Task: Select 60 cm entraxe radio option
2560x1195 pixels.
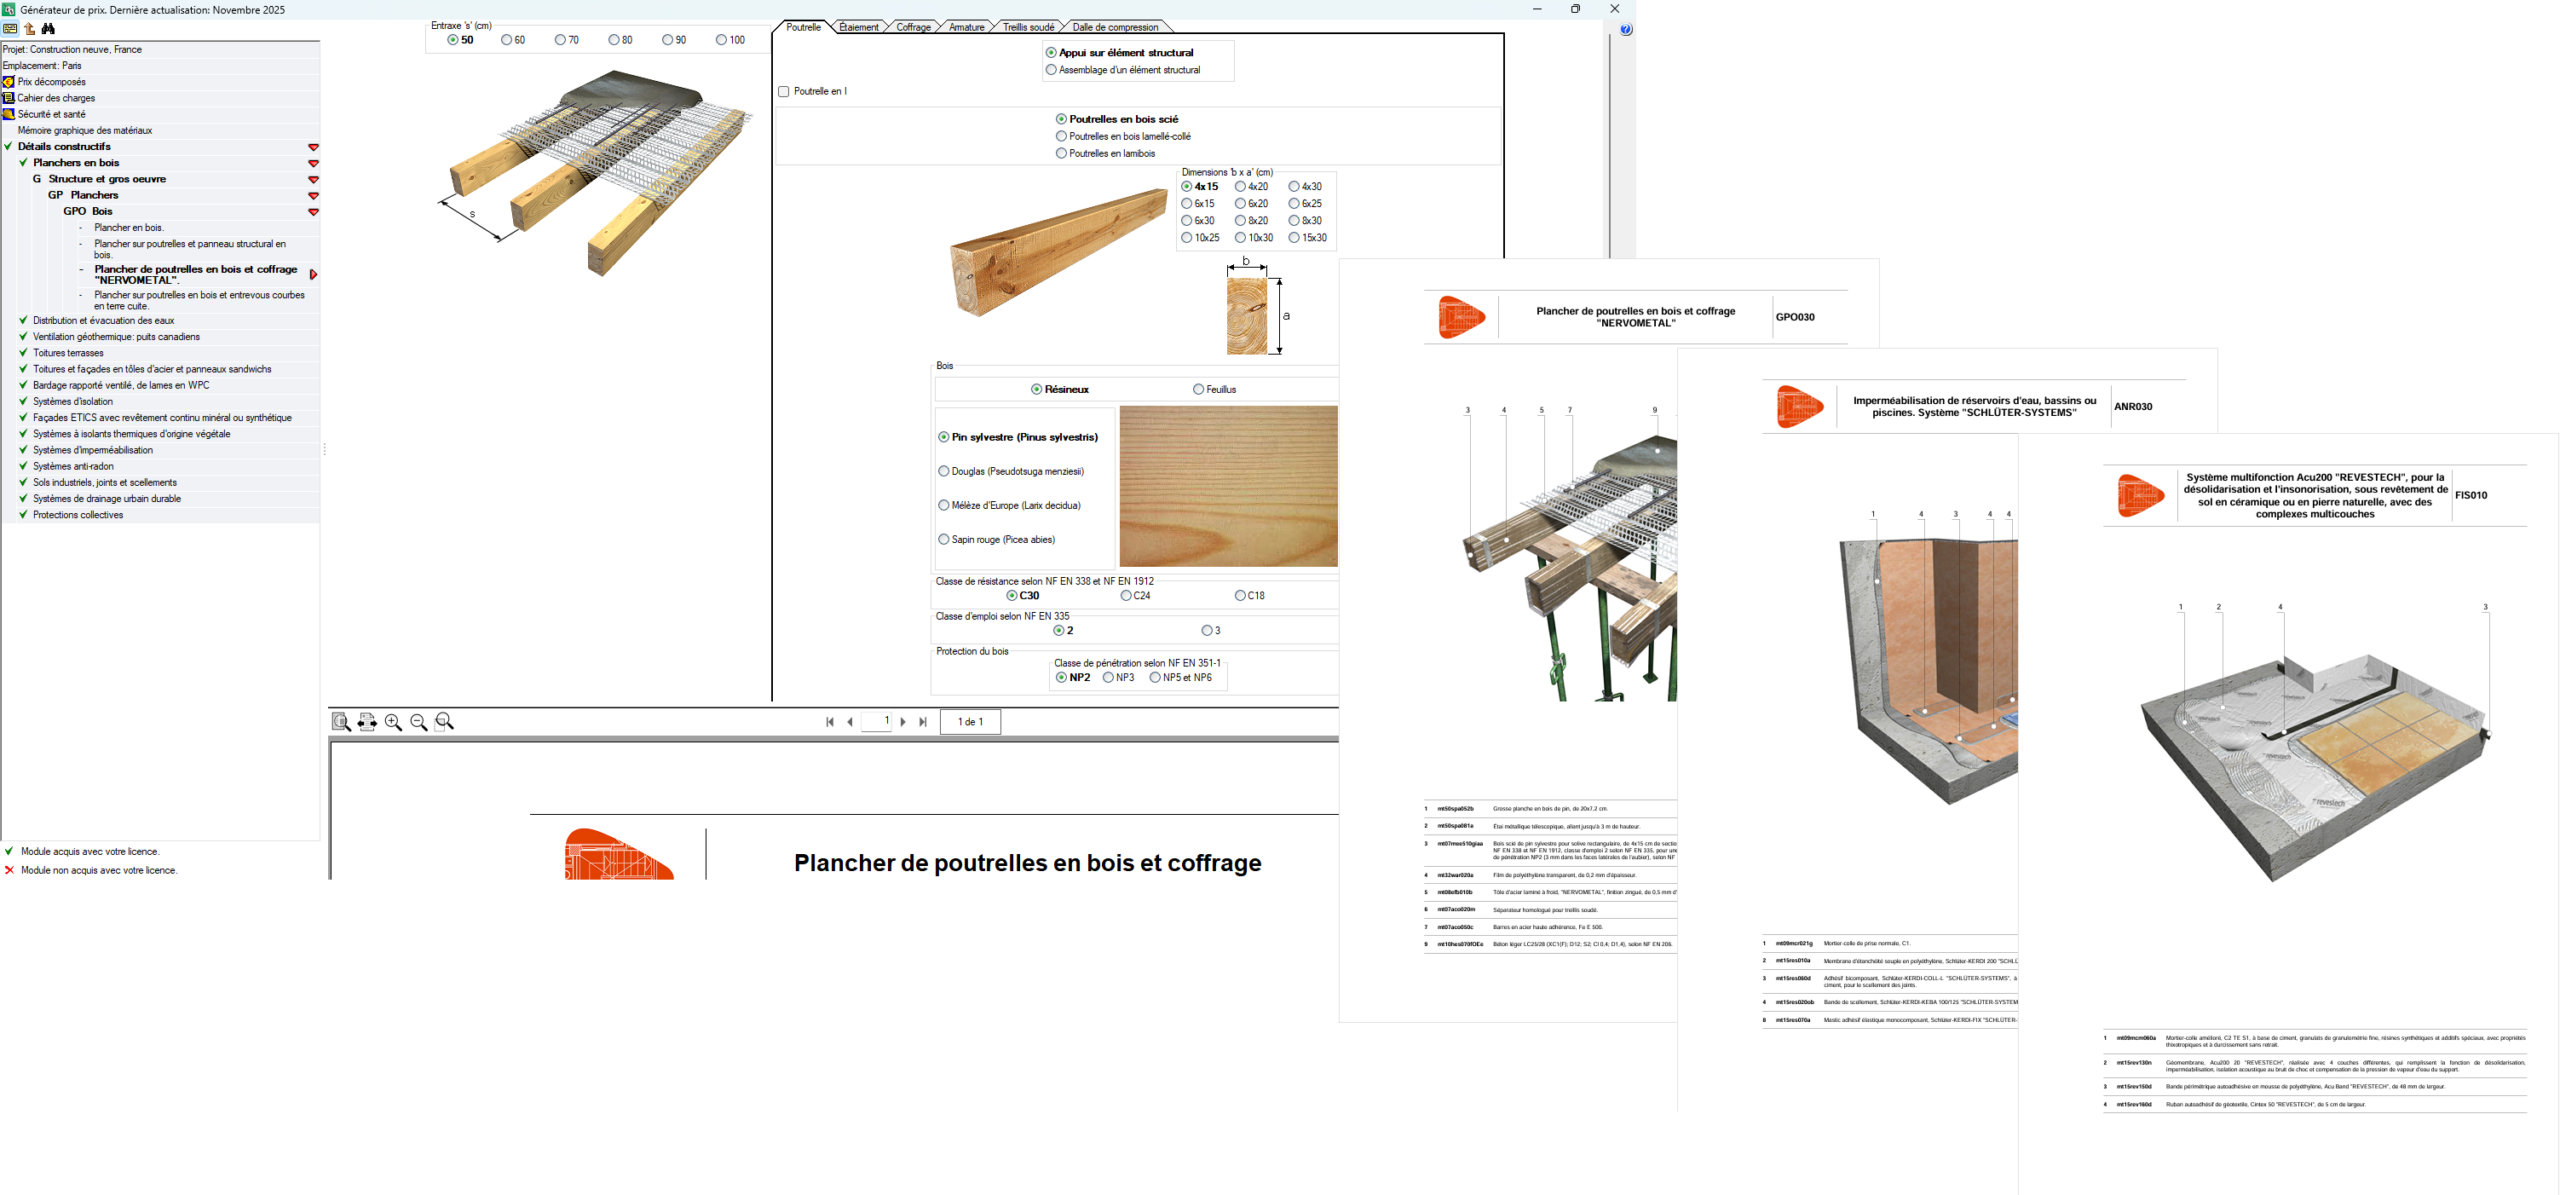Action: pyautogui.click(x=507, y=40)
